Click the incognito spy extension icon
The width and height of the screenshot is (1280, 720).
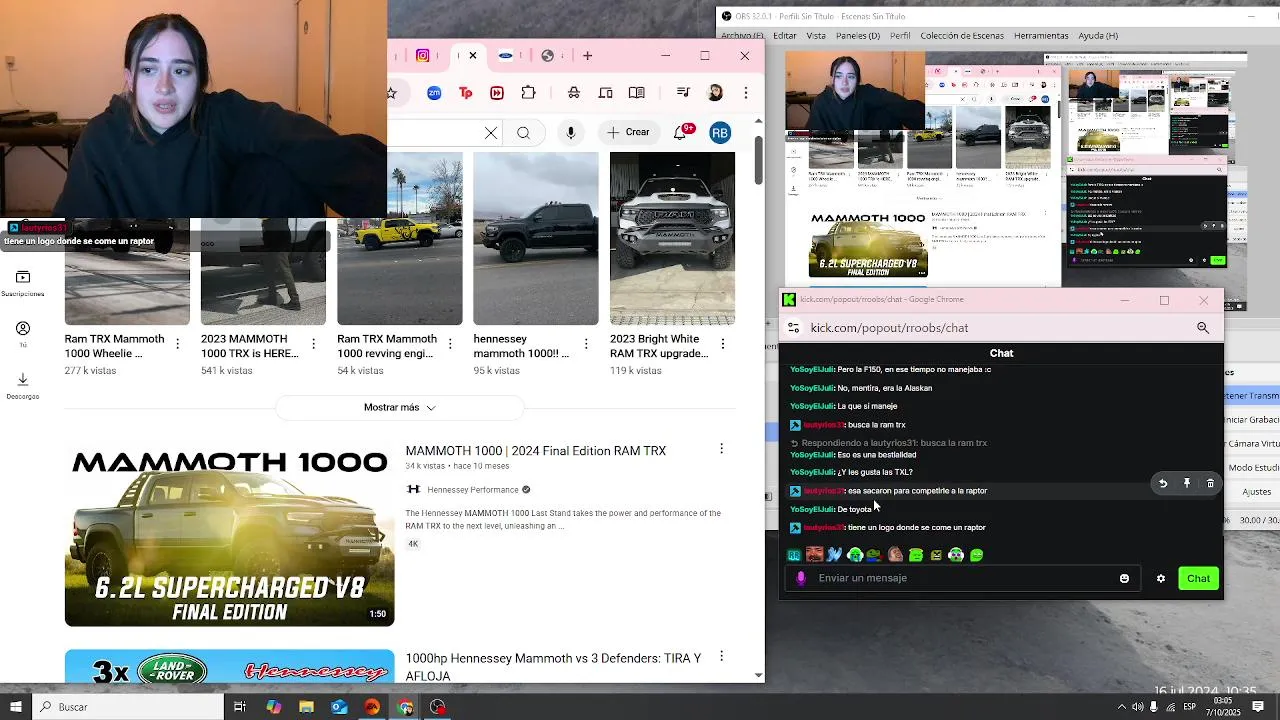pos(574,93)
